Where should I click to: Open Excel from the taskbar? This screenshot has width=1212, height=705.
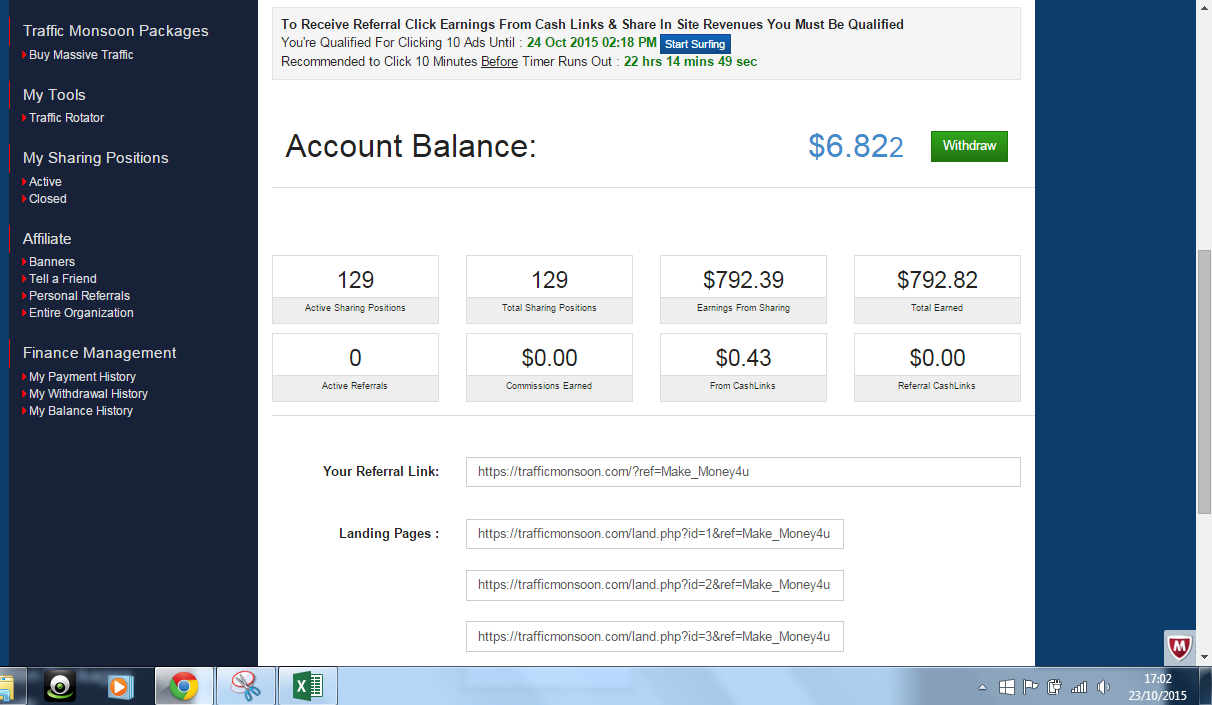point(307,686)
